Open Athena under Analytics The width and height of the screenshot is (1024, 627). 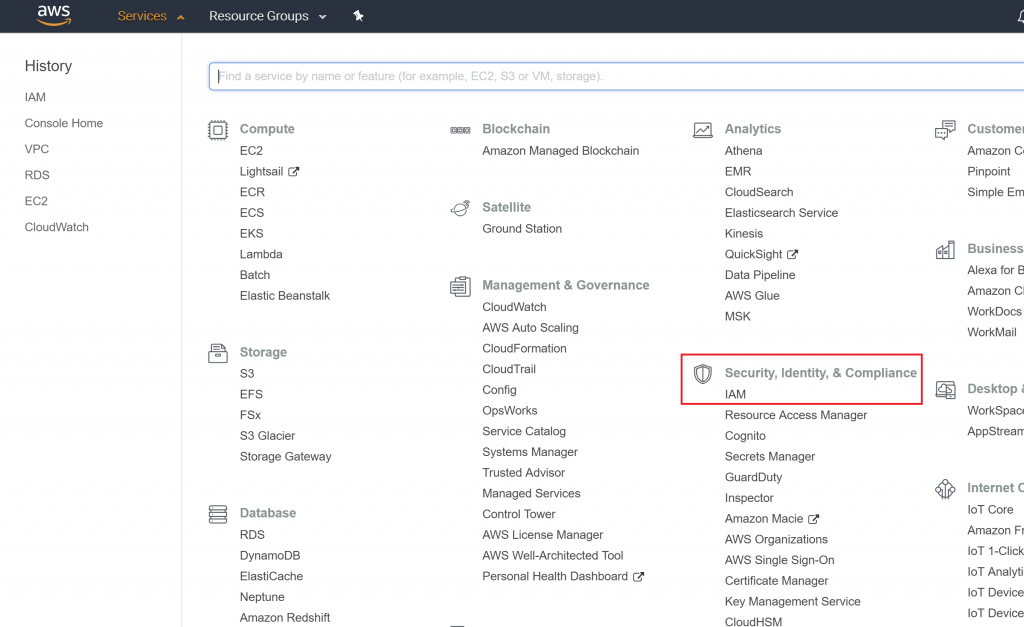click(x=743, y=150)
